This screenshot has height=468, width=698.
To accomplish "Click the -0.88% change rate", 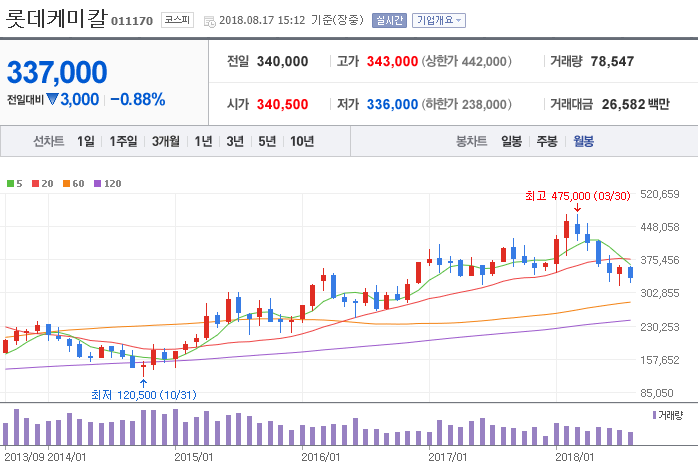I will point(138,99).
